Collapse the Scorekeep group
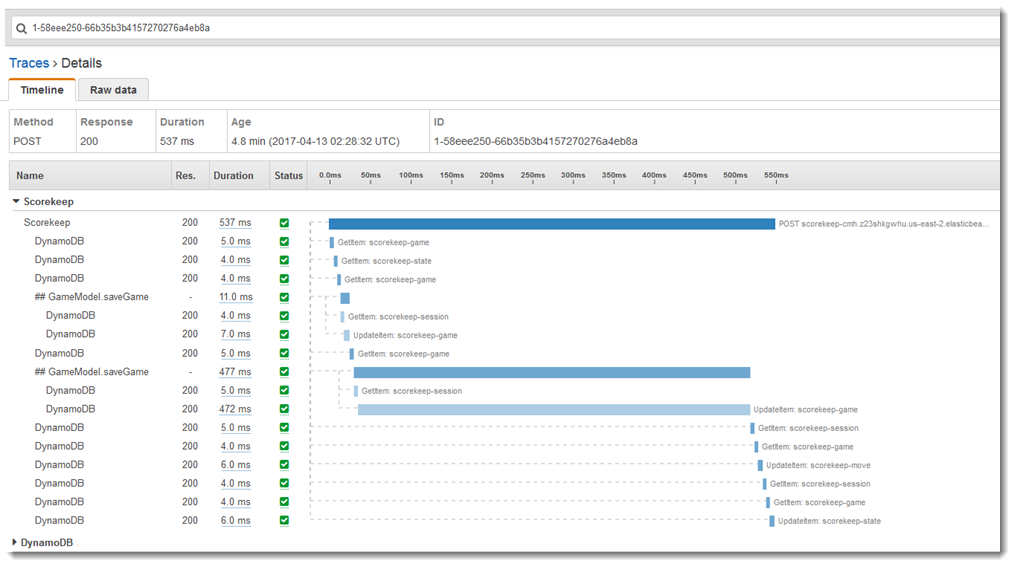Viewport: 1015px width, 567px height. tap(16, 201)
